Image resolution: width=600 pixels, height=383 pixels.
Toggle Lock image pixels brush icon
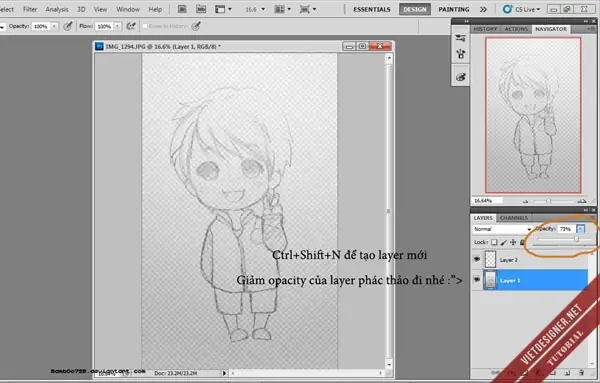[x=504, y=242]
